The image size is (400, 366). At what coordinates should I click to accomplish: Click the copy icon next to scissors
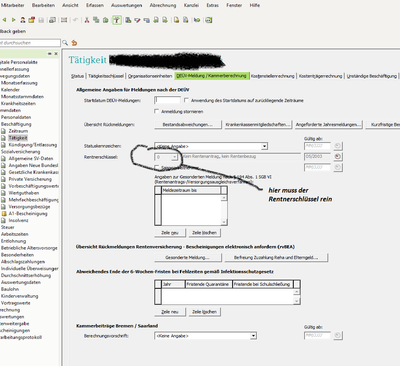coord(96,20)
